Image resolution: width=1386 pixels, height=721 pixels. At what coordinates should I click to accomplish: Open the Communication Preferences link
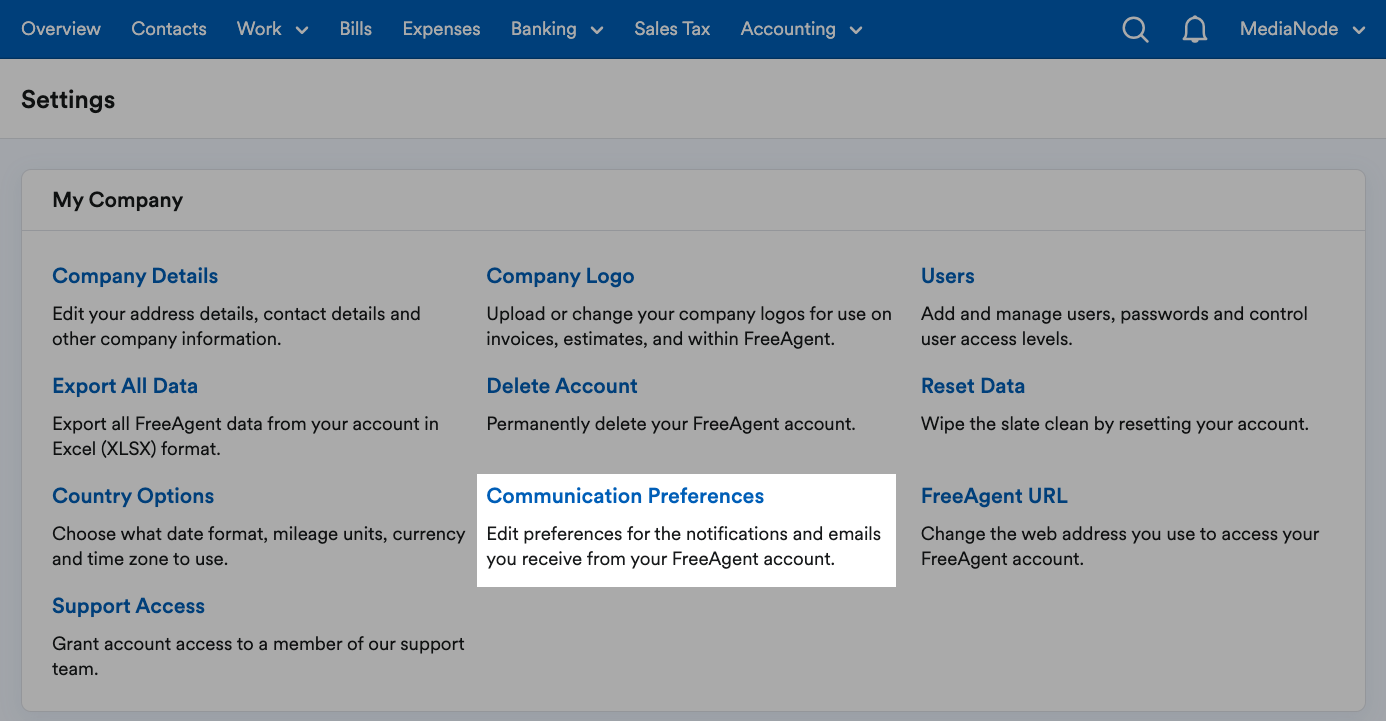point(625,496)
